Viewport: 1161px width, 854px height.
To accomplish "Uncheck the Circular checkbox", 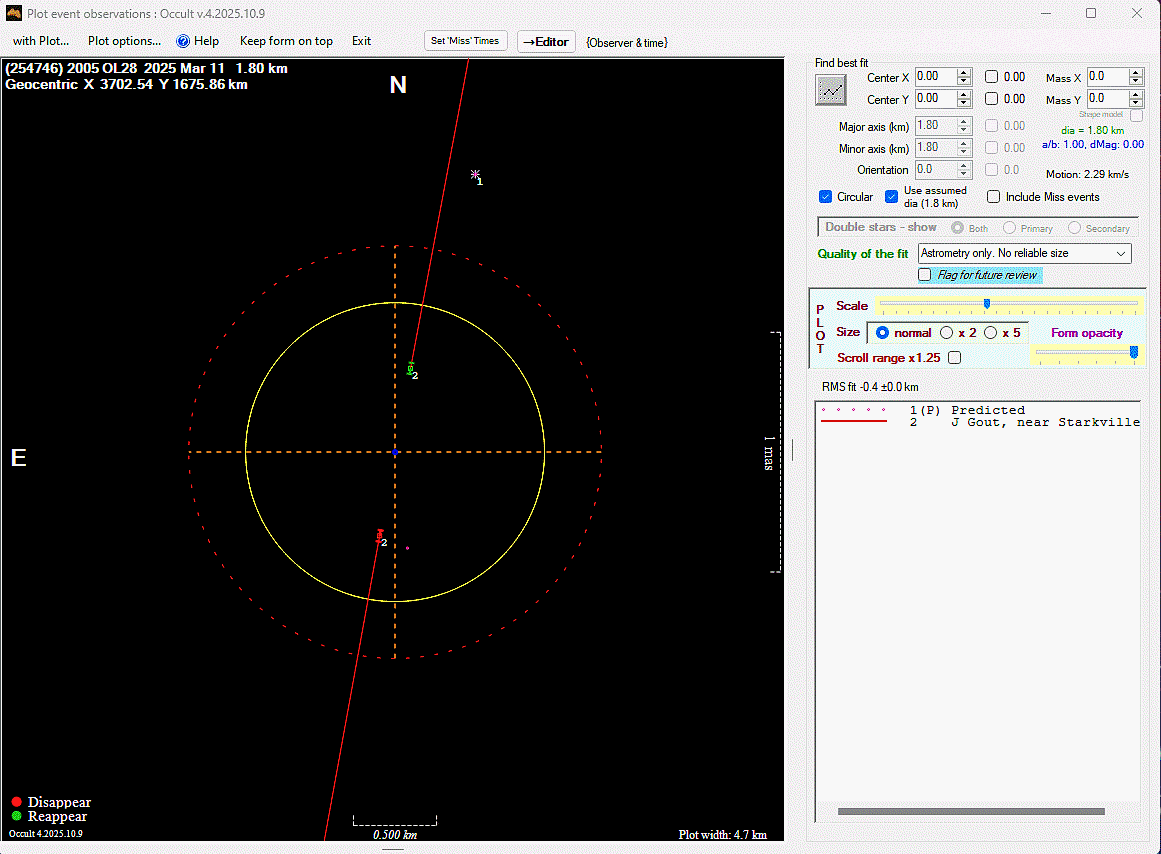I will coord(825,197).
